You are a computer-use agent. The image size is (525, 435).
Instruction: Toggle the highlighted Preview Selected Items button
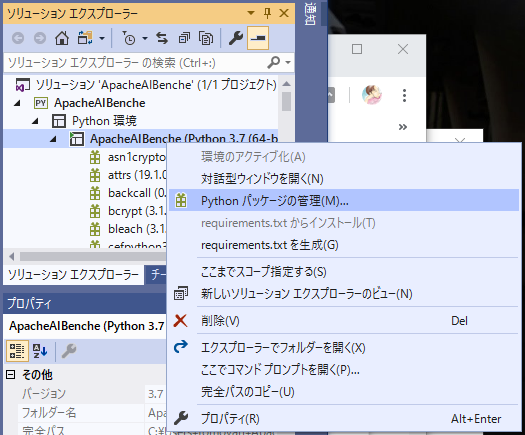(x=258, y=38)
